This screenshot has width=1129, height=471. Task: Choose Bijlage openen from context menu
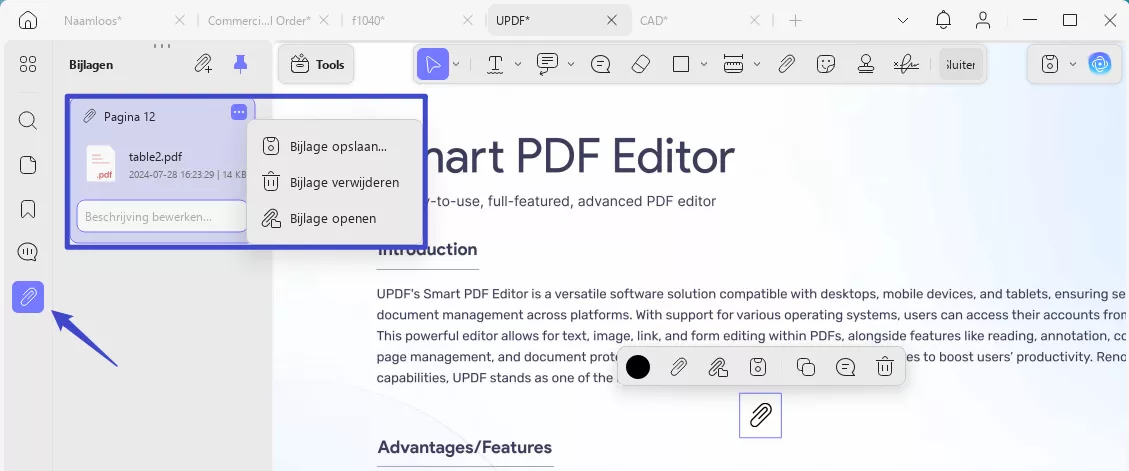coord(334,218)
